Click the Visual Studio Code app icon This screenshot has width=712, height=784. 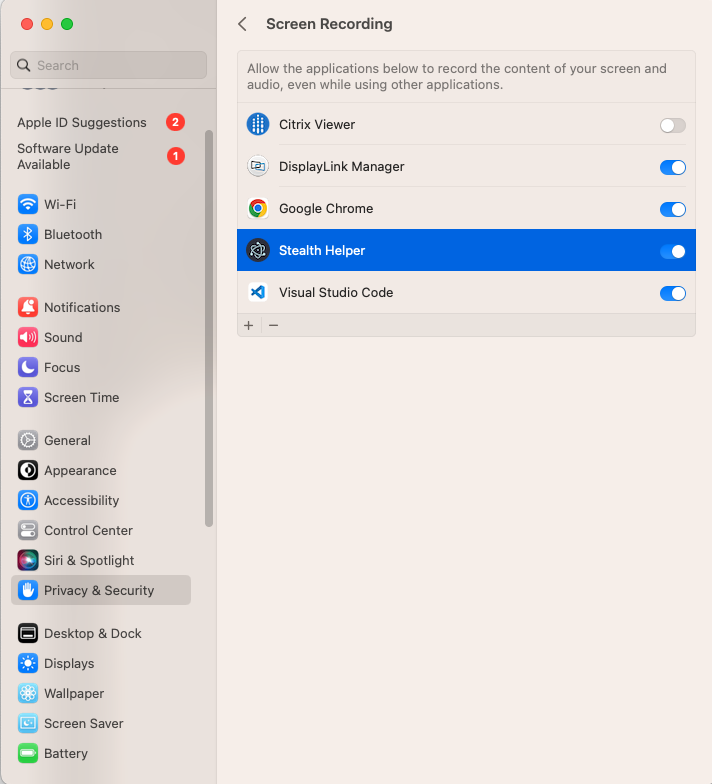coord(258,292)
